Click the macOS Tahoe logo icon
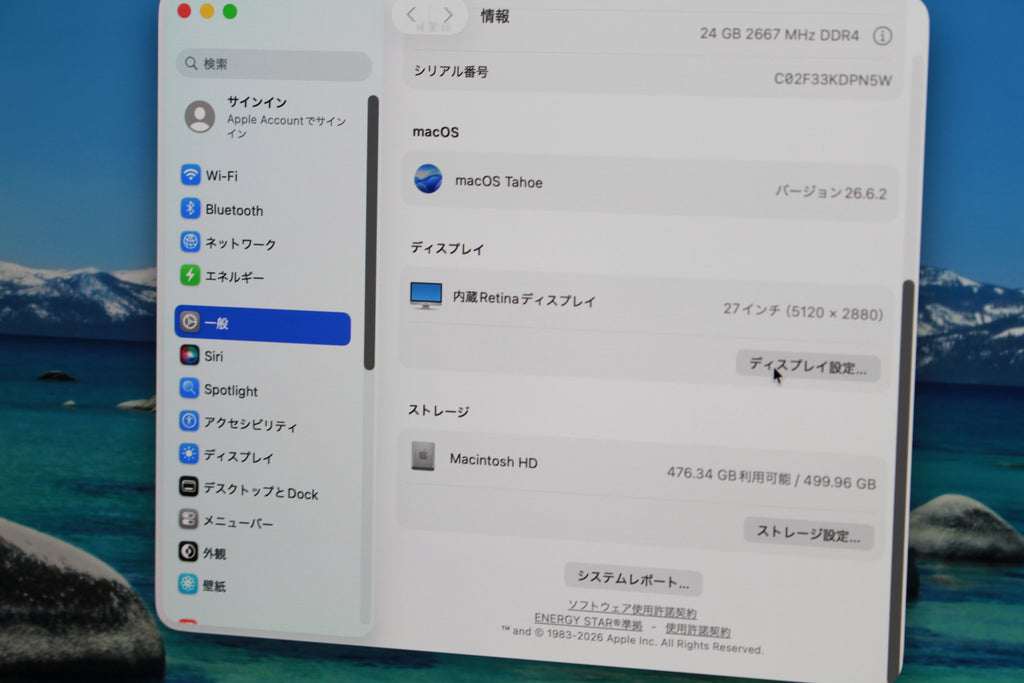 tap(428, 178)
